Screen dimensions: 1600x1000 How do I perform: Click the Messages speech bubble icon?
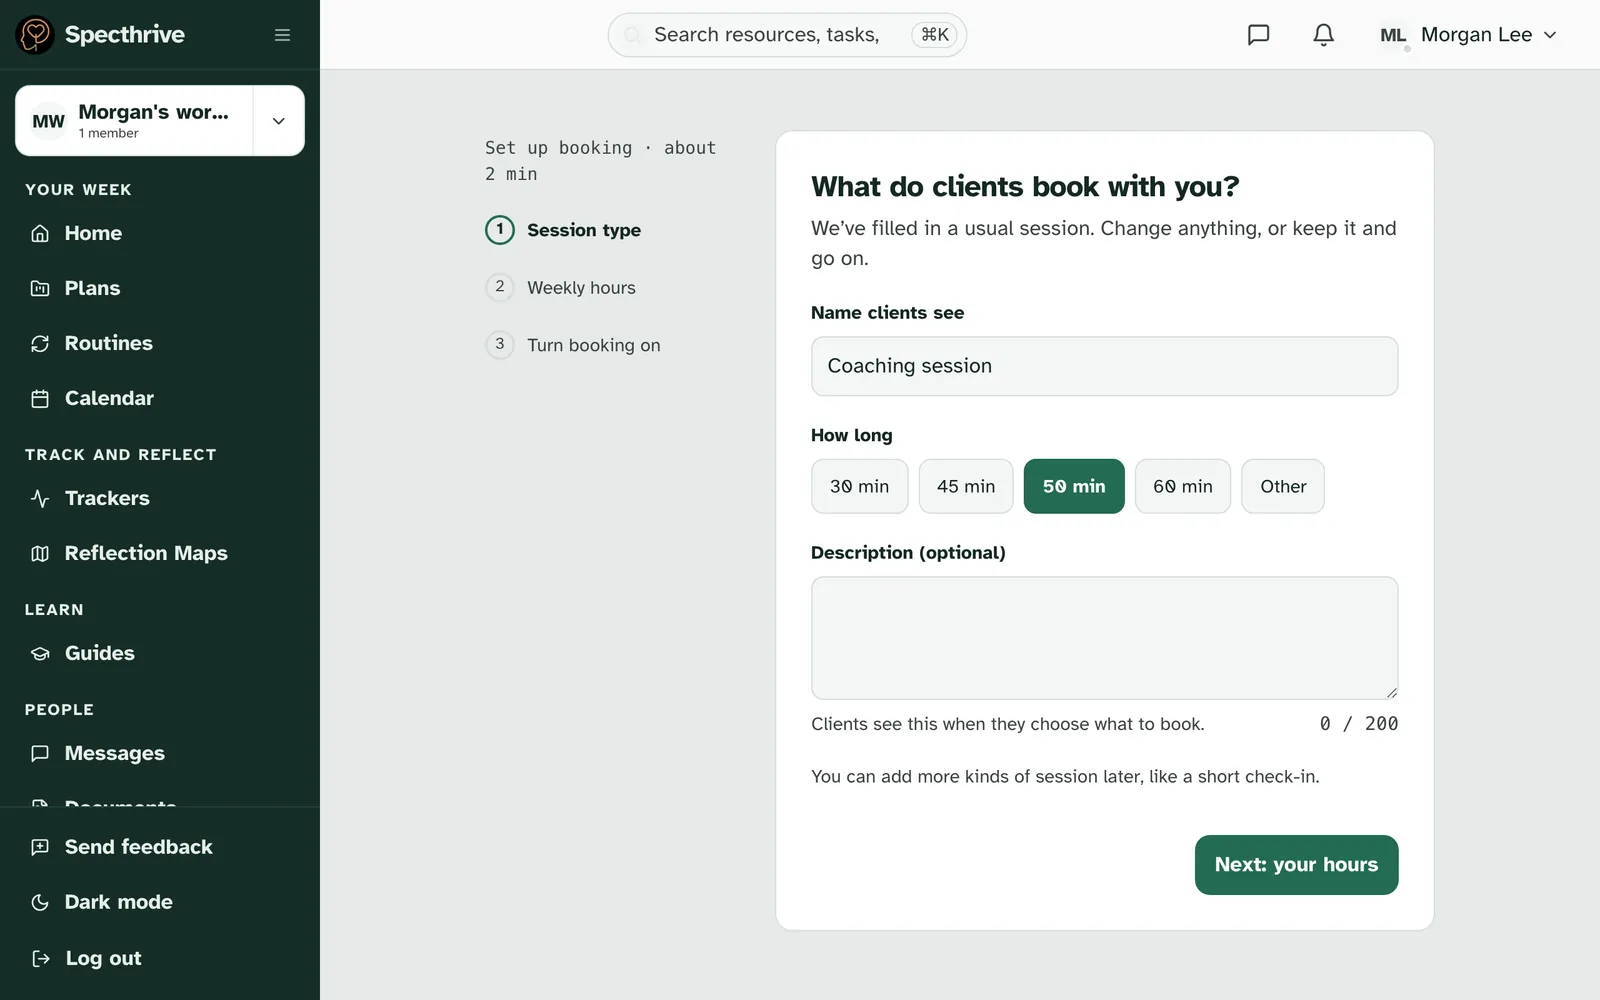tap(40, 753)
